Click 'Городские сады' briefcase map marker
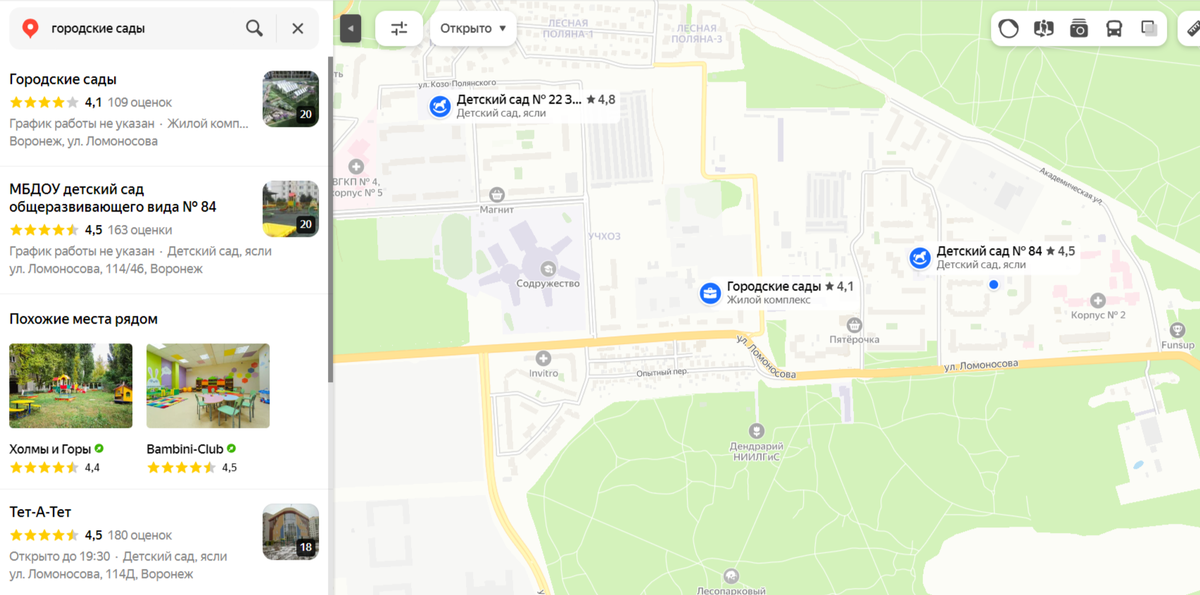 (x=710, y=293)
